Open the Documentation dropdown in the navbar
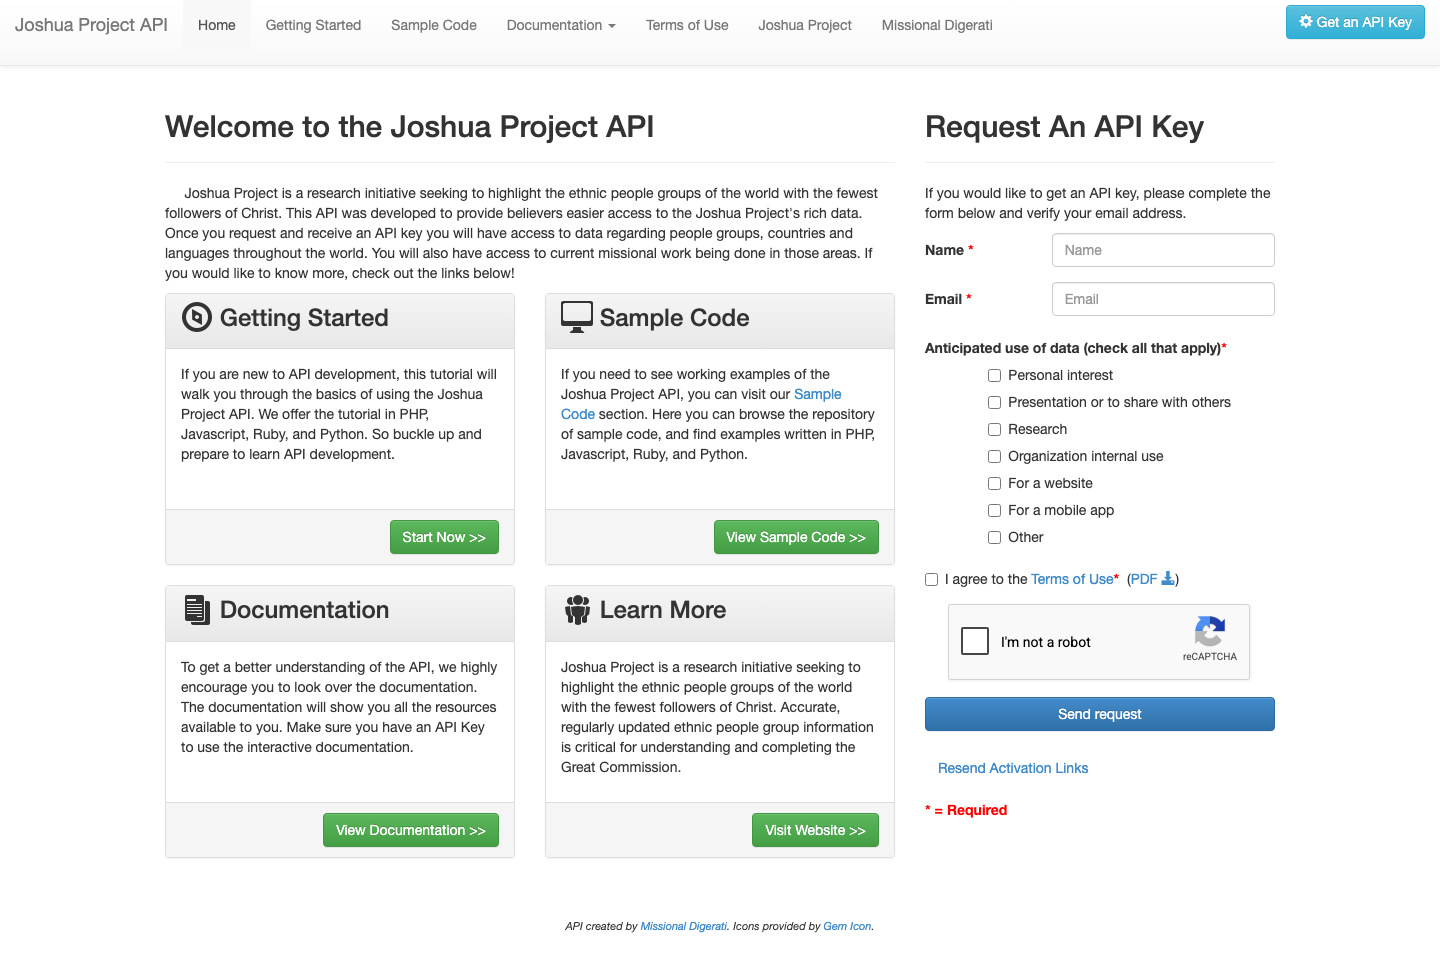1440x960 pixels. (x=560, y=25)
